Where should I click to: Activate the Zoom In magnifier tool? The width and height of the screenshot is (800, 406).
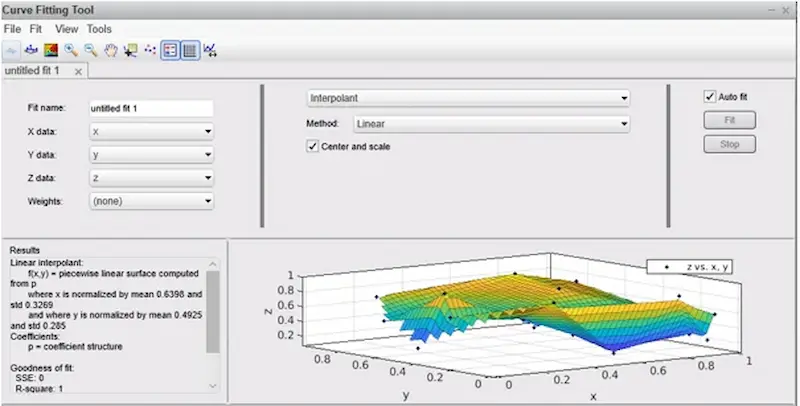[x=71, y=50]
